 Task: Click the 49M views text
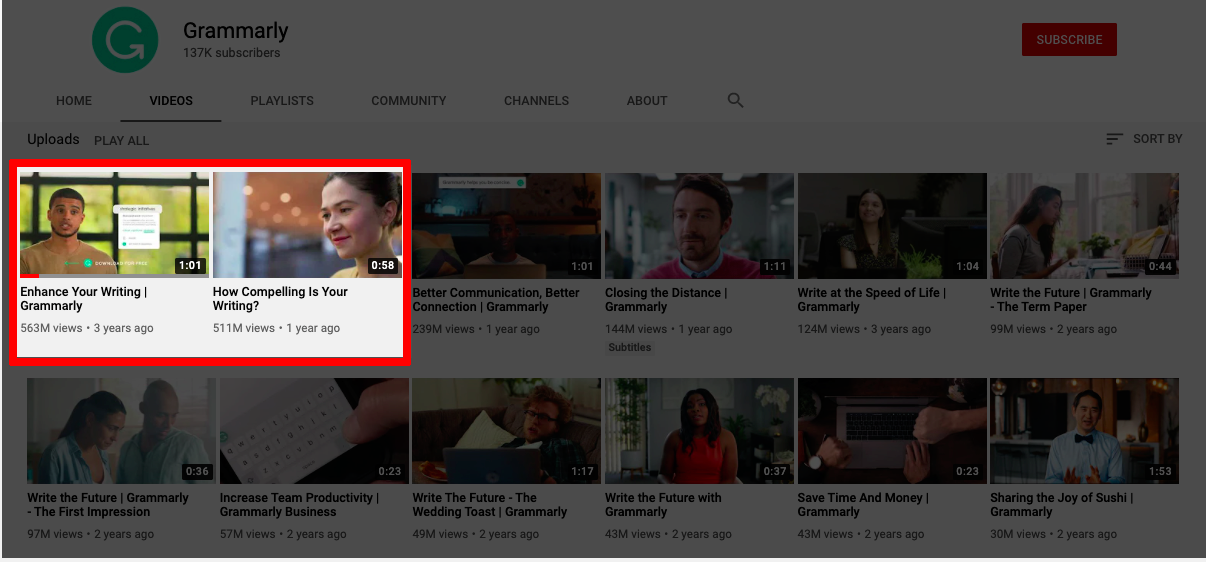coord(440,534)
